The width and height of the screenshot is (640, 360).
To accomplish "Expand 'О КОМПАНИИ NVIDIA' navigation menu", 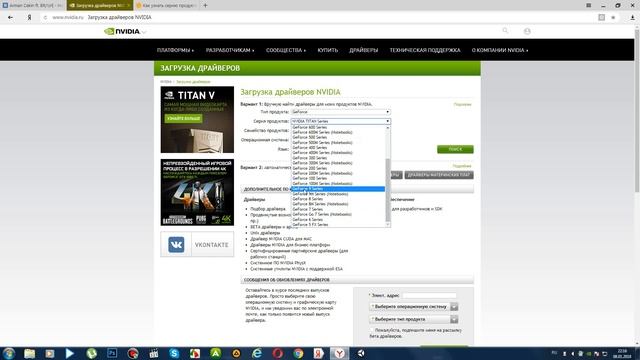I will pyautogui.click(x=500, y=50).
